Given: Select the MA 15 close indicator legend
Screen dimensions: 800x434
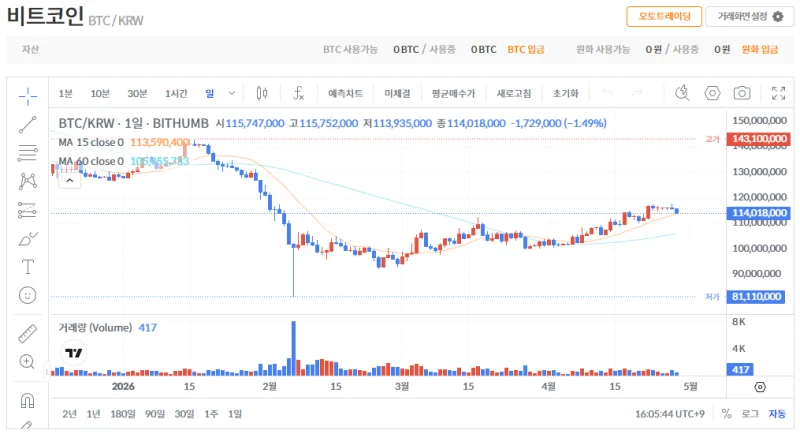Looking at the screenshot, I should 91,142.
